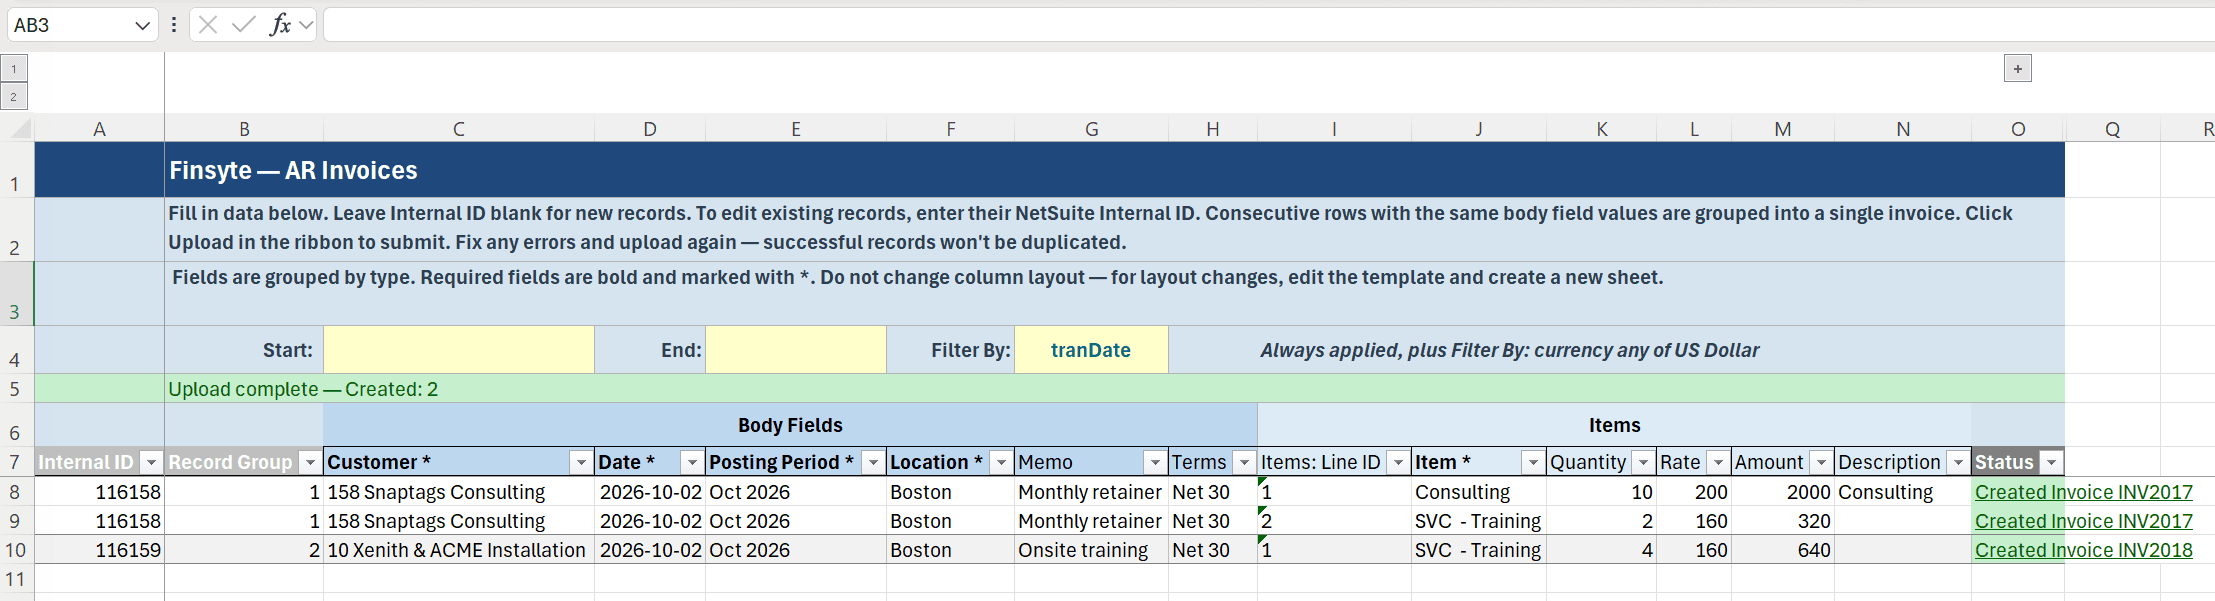Click the formula bar cancel X icon
This screenshot has width=2215, height=601.
coord(208,25)
